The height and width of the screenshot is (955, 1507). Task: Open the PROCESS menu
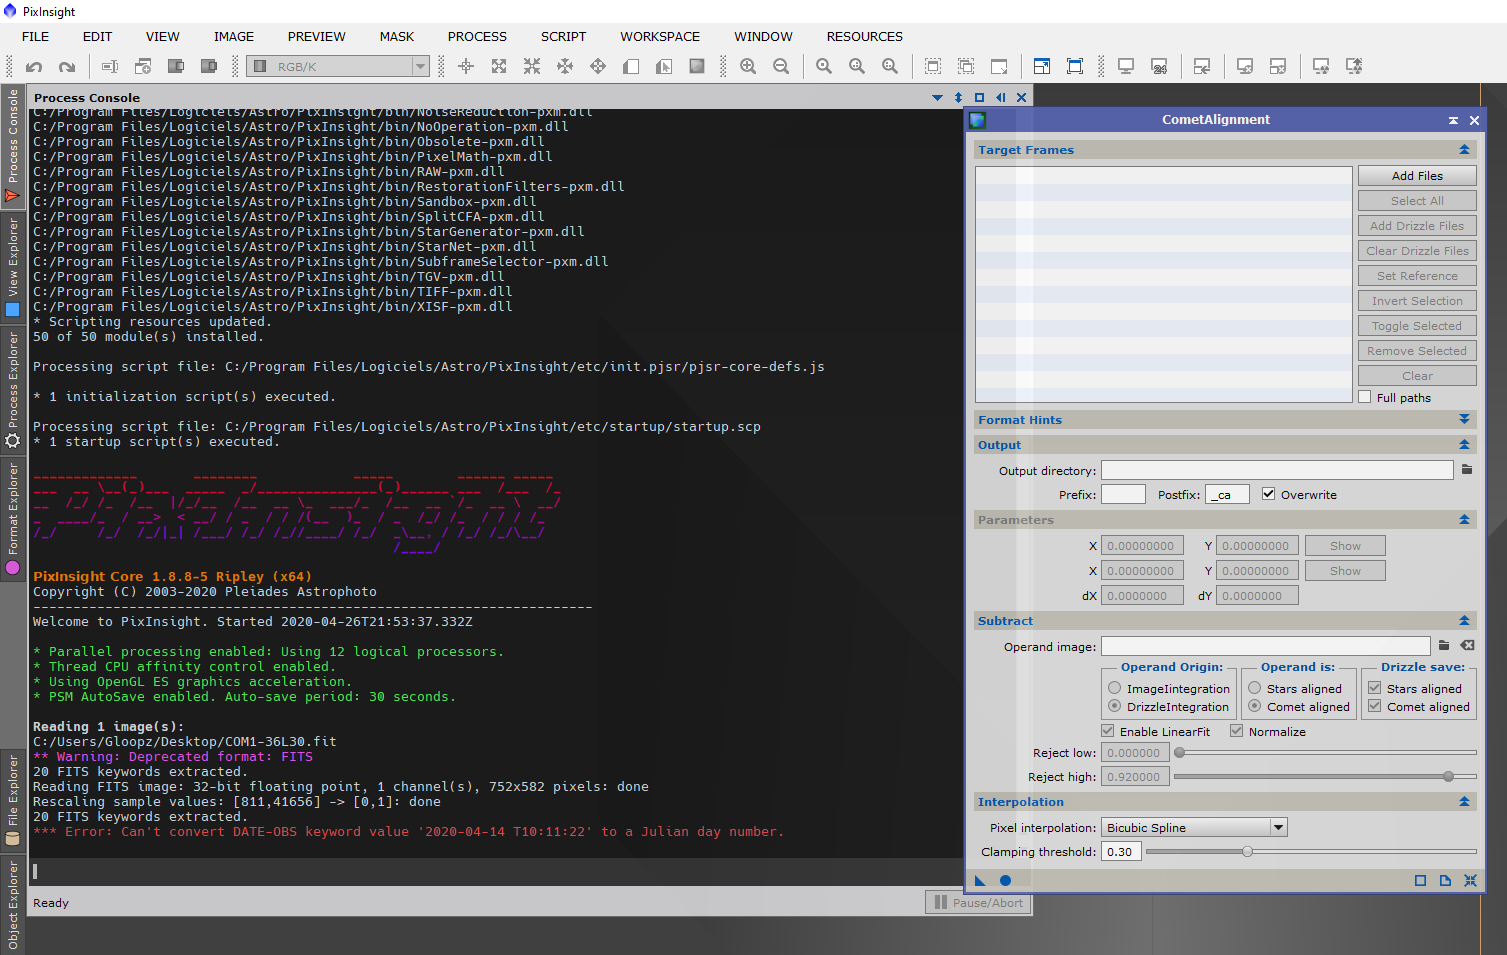click(x=477, y=37)
